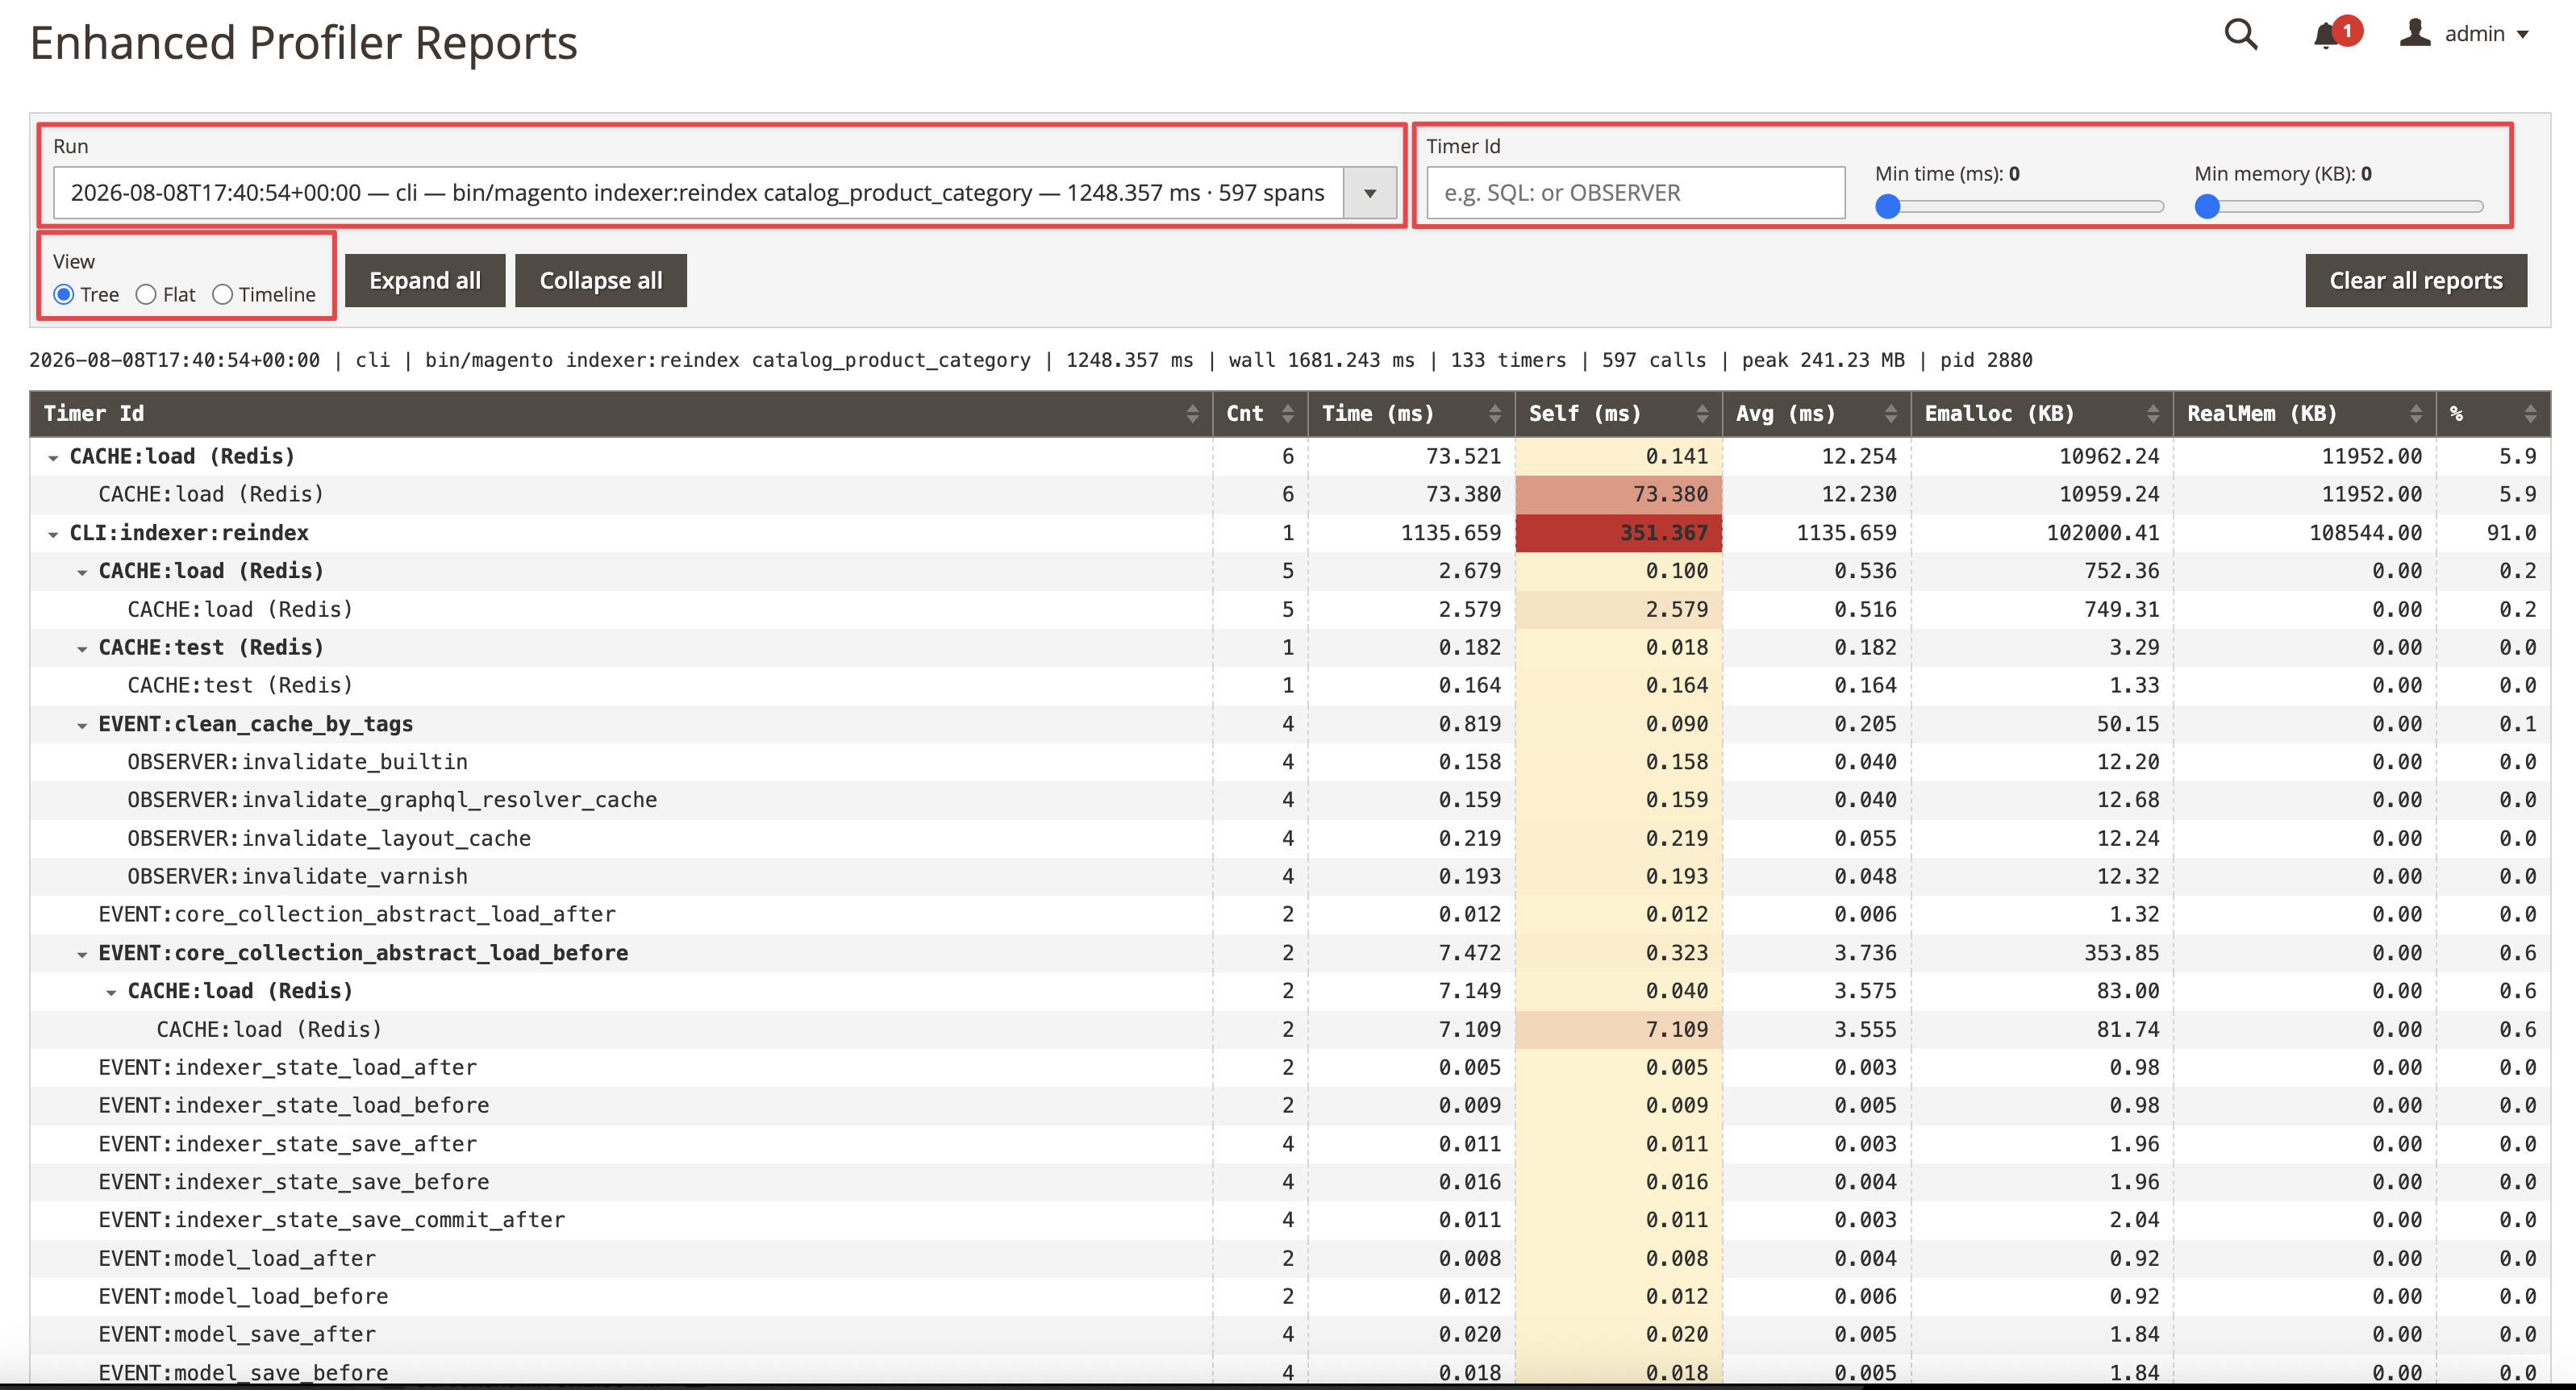Collapse the CACHE:test (Redis) parent node
The width and height of the screenshot is (2576, 1390).
[82, 649]
